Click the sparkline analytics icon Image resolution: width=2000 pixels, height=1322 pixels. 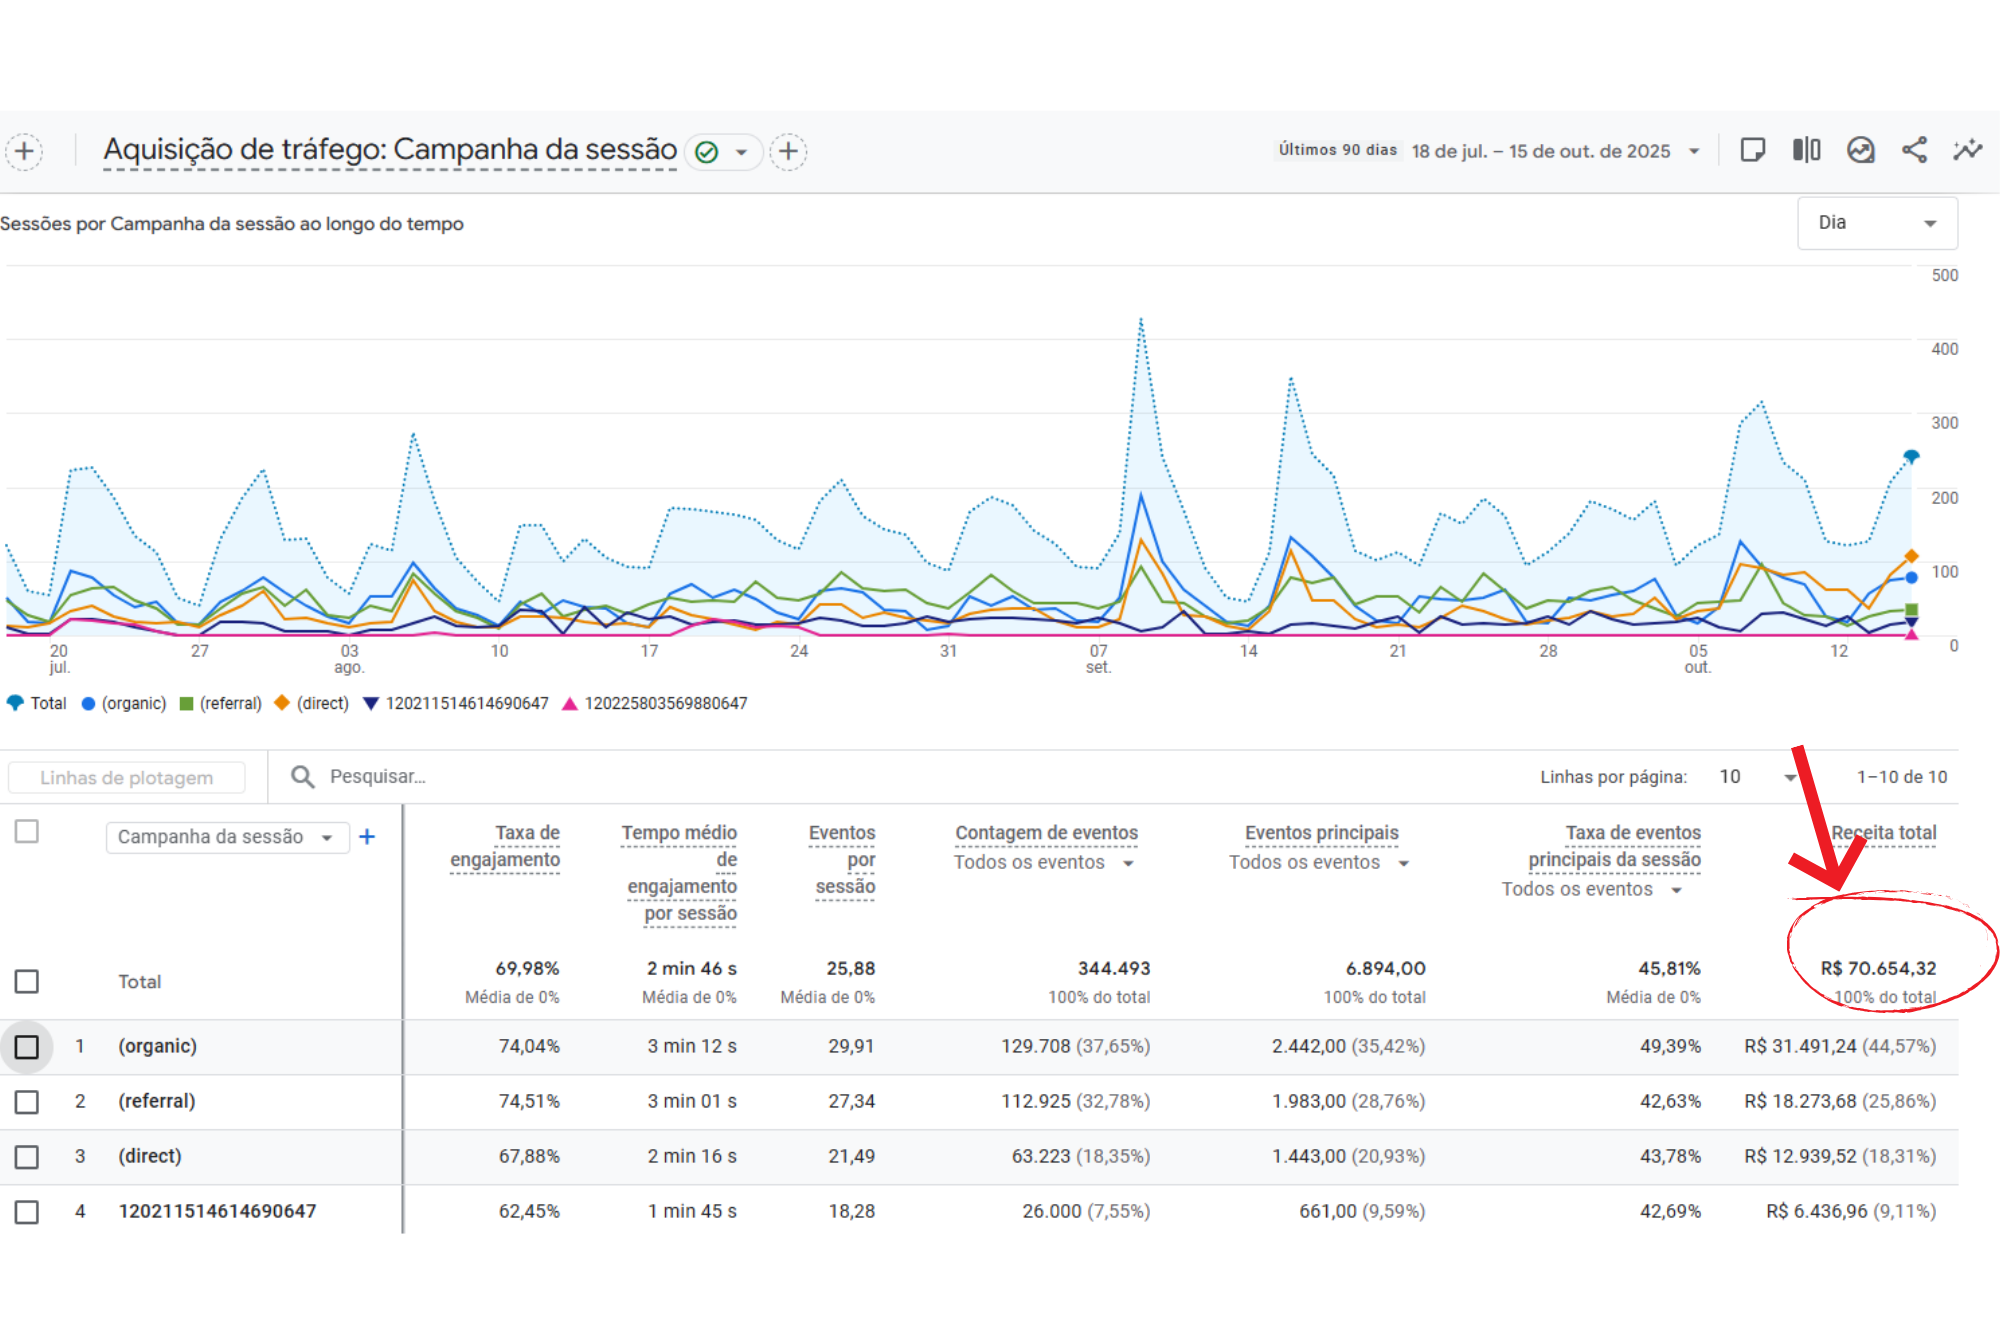tap(1967, 150)
